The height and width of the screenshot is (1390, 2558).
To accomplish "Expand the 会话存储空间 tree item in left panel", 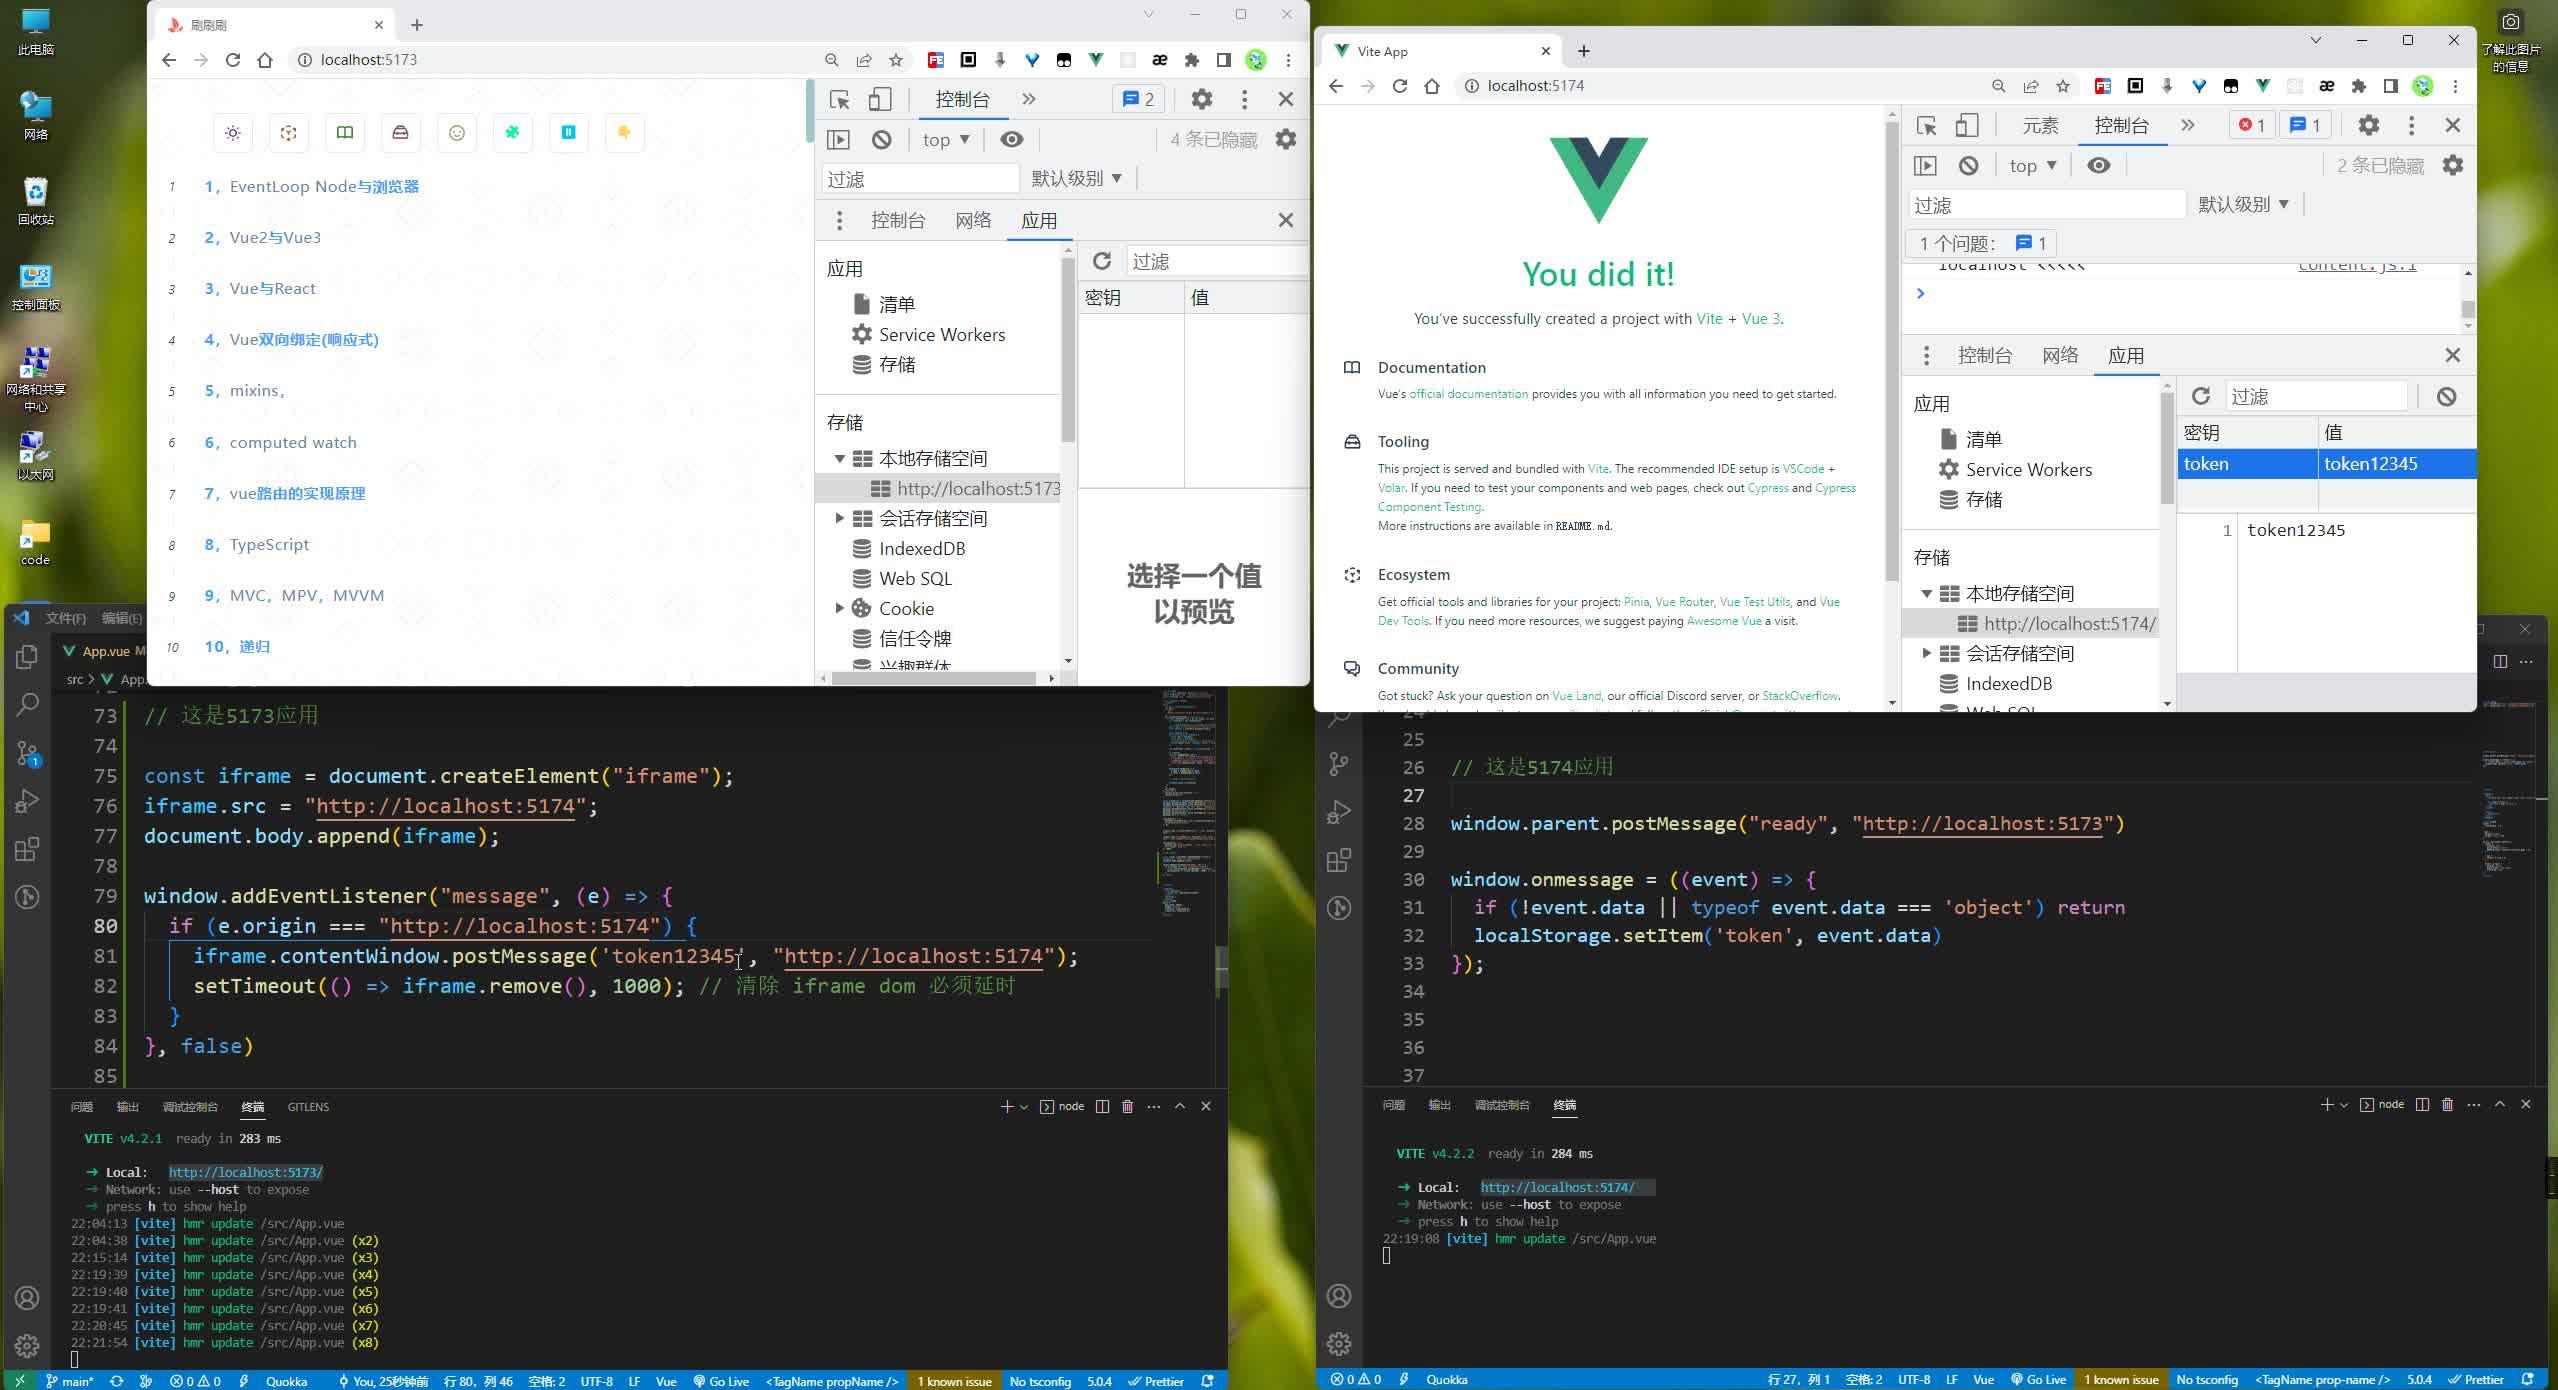I will coord(838,519).
